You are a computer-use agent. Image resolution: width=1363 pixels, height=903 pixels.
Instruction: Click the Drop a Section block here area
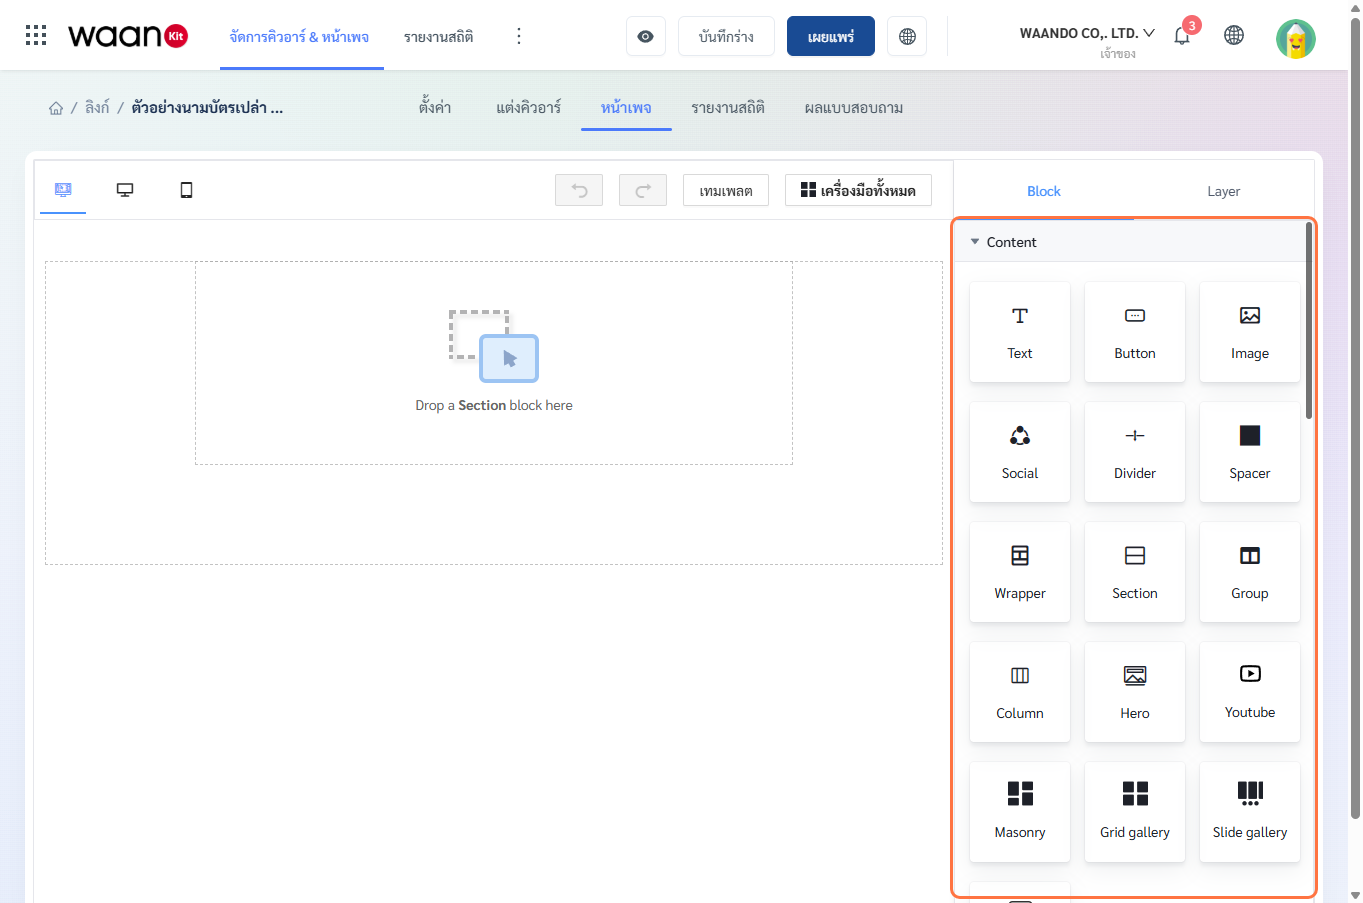494,363
